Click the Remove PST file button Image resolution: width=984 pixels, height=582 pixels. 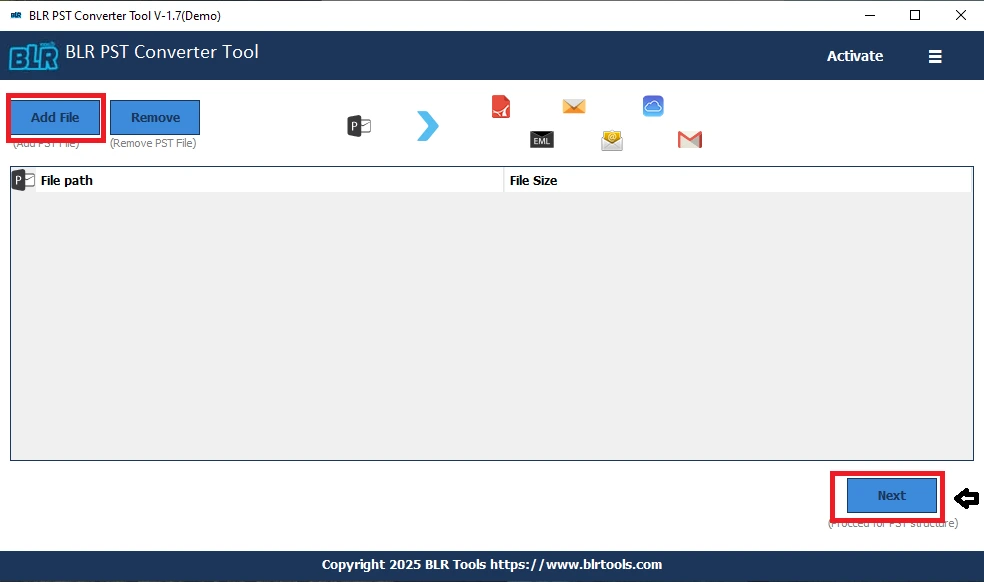pyautogui.click(x=155, y=117)
